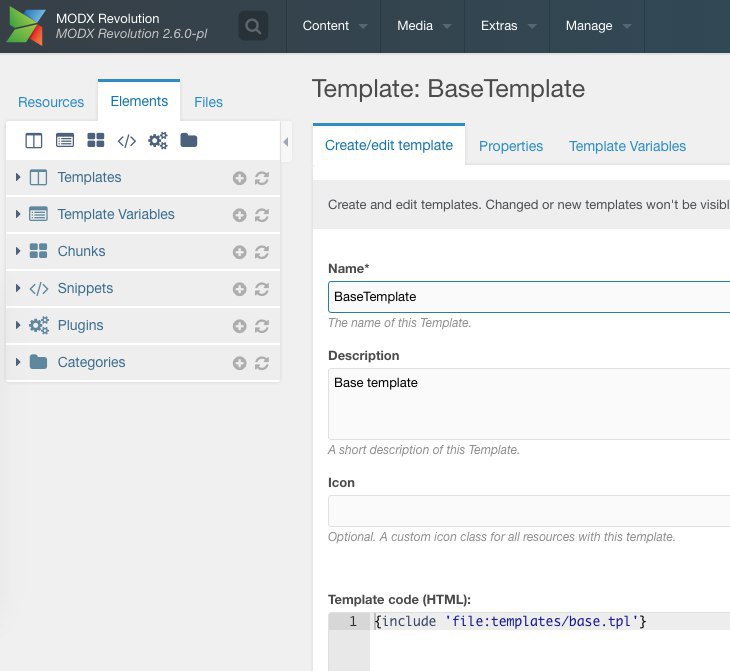Click the new plugin gears toolbar icon
The height and width of the screenshot is (671, 730).
[158, 140]
